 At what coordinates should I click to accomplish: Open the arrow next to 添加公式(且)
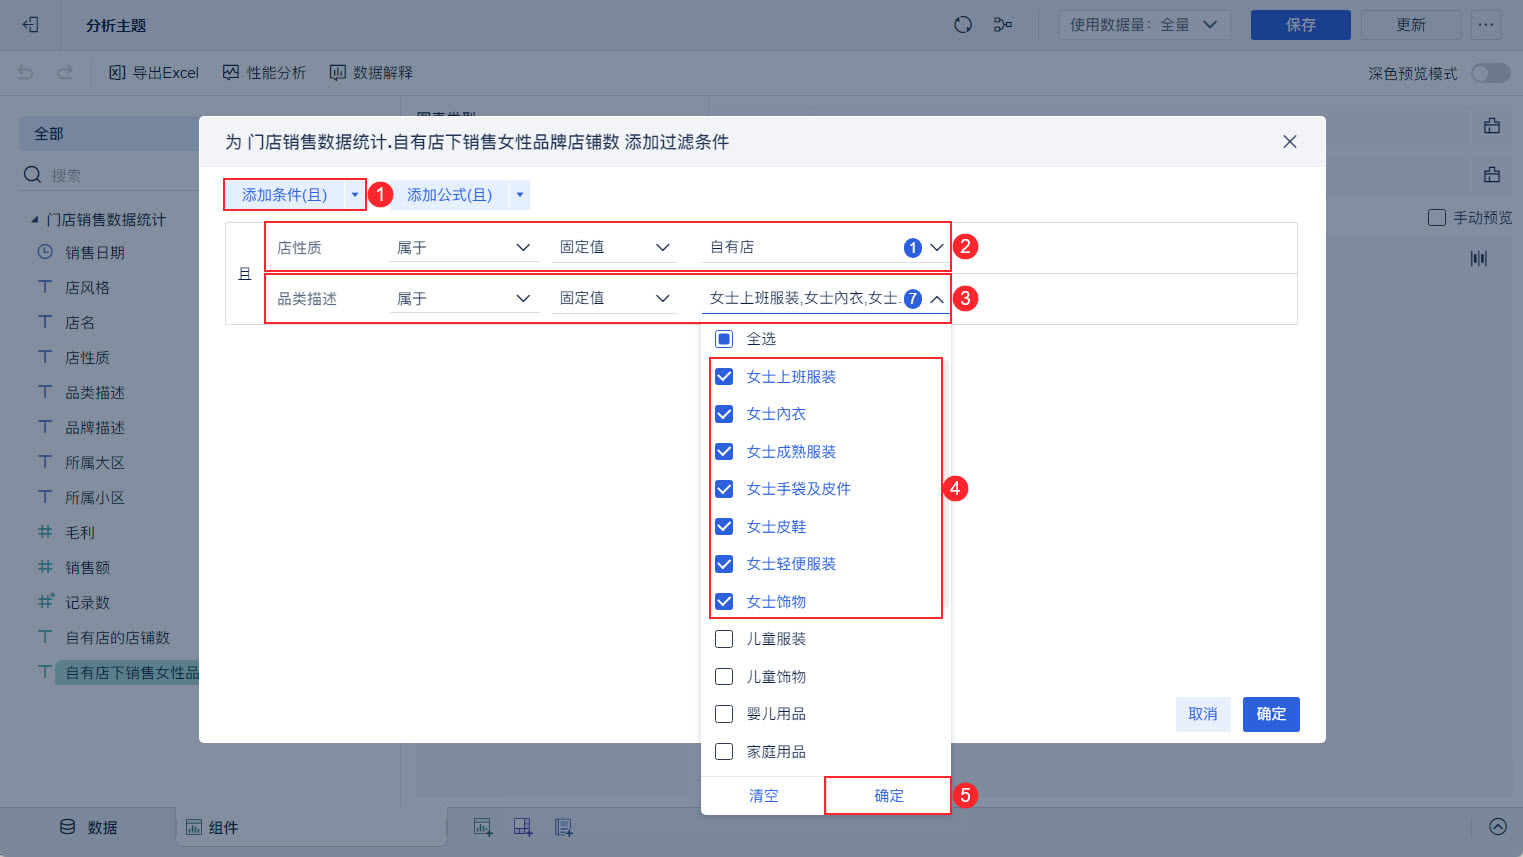[x=520, y=195]
